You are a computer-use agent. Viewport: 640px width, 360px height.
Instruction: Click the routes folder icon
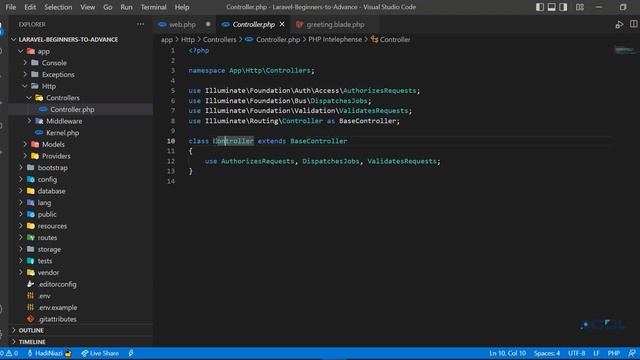coord(31,238)
